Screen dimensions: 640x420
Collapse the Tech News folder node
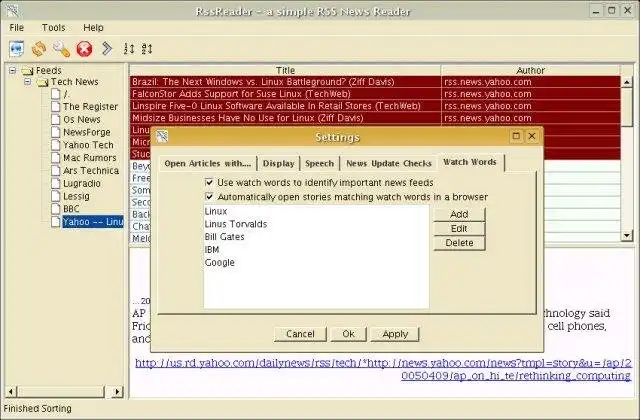coord(27,82)
